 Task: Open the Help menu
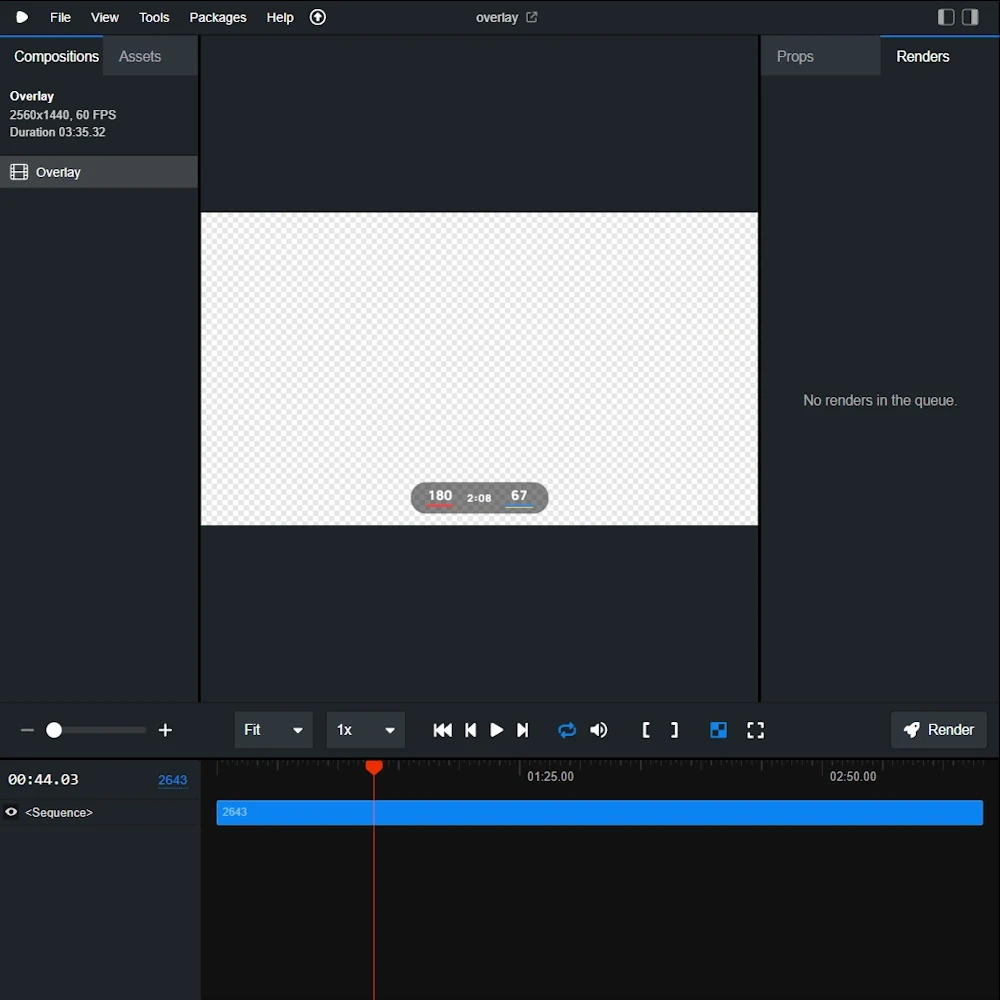279,17
